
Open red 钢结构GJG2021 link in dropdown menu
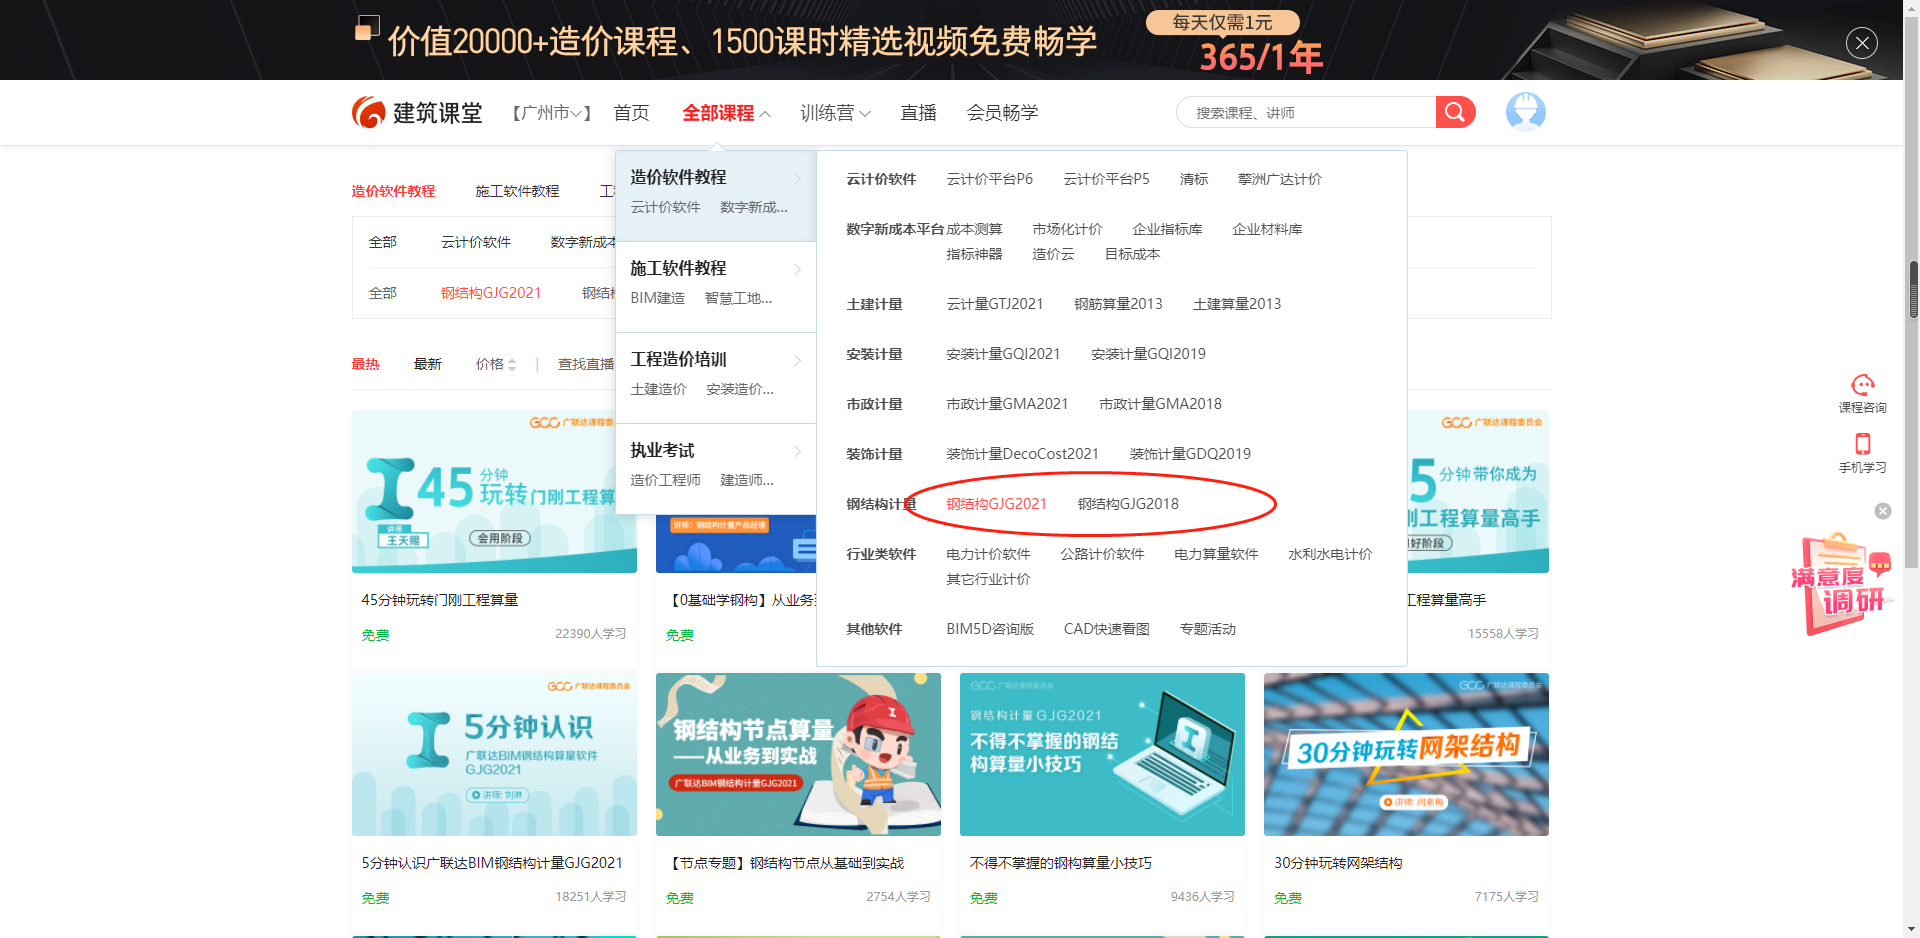(996, 504)
